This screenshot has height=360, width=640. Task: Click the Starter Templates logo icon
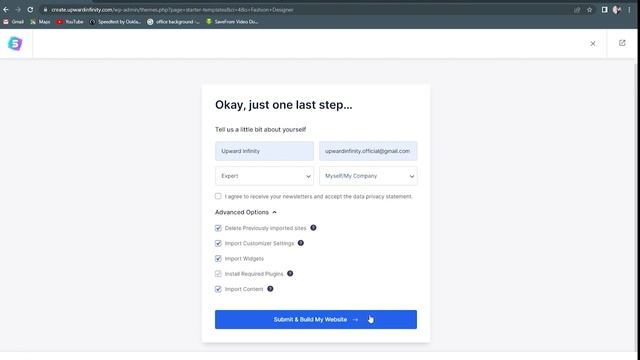pos(15,43)
